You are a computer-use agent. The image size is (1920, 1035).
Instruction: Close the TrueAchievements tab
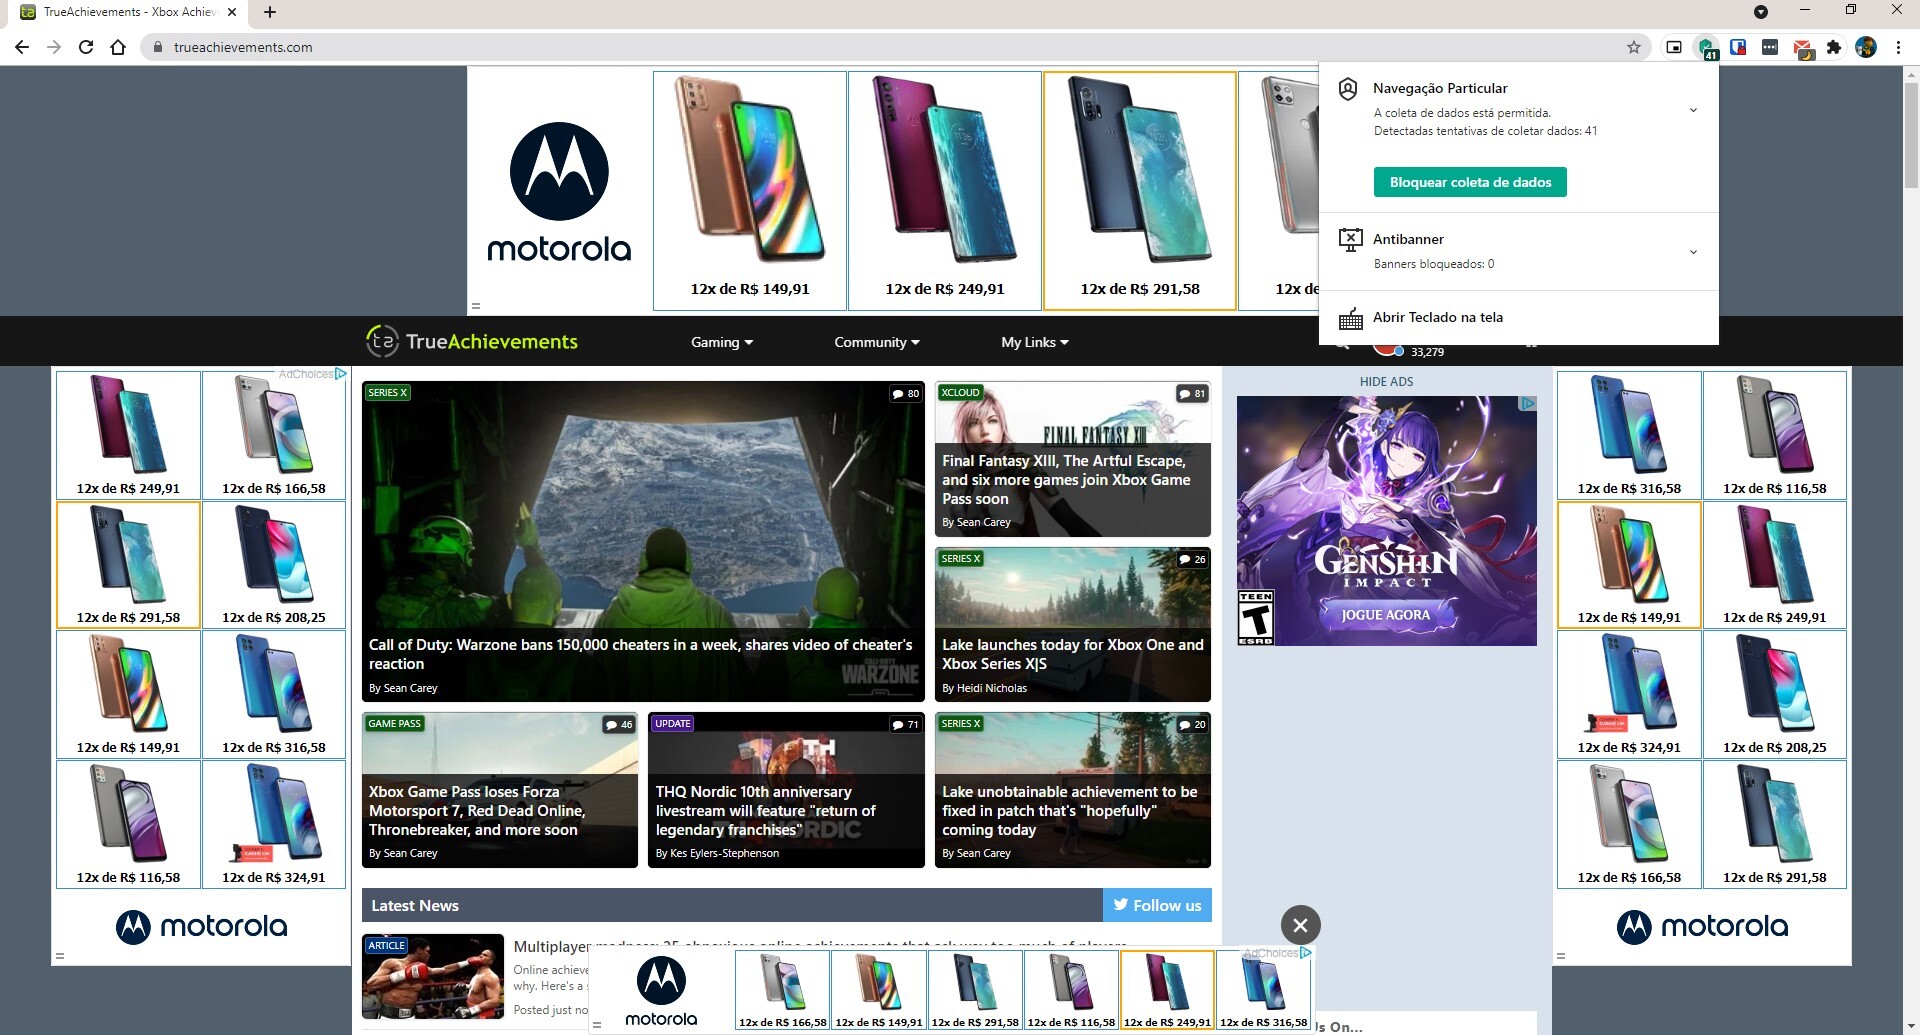[233, 12]
